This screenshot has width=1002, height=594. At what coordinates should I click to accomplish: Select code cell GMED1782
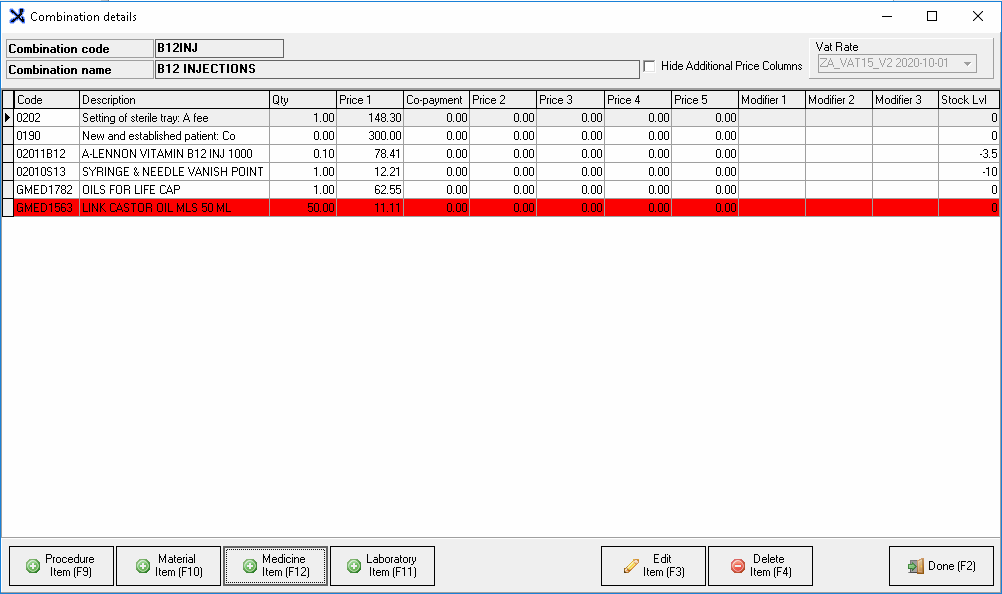pos(47,189)
